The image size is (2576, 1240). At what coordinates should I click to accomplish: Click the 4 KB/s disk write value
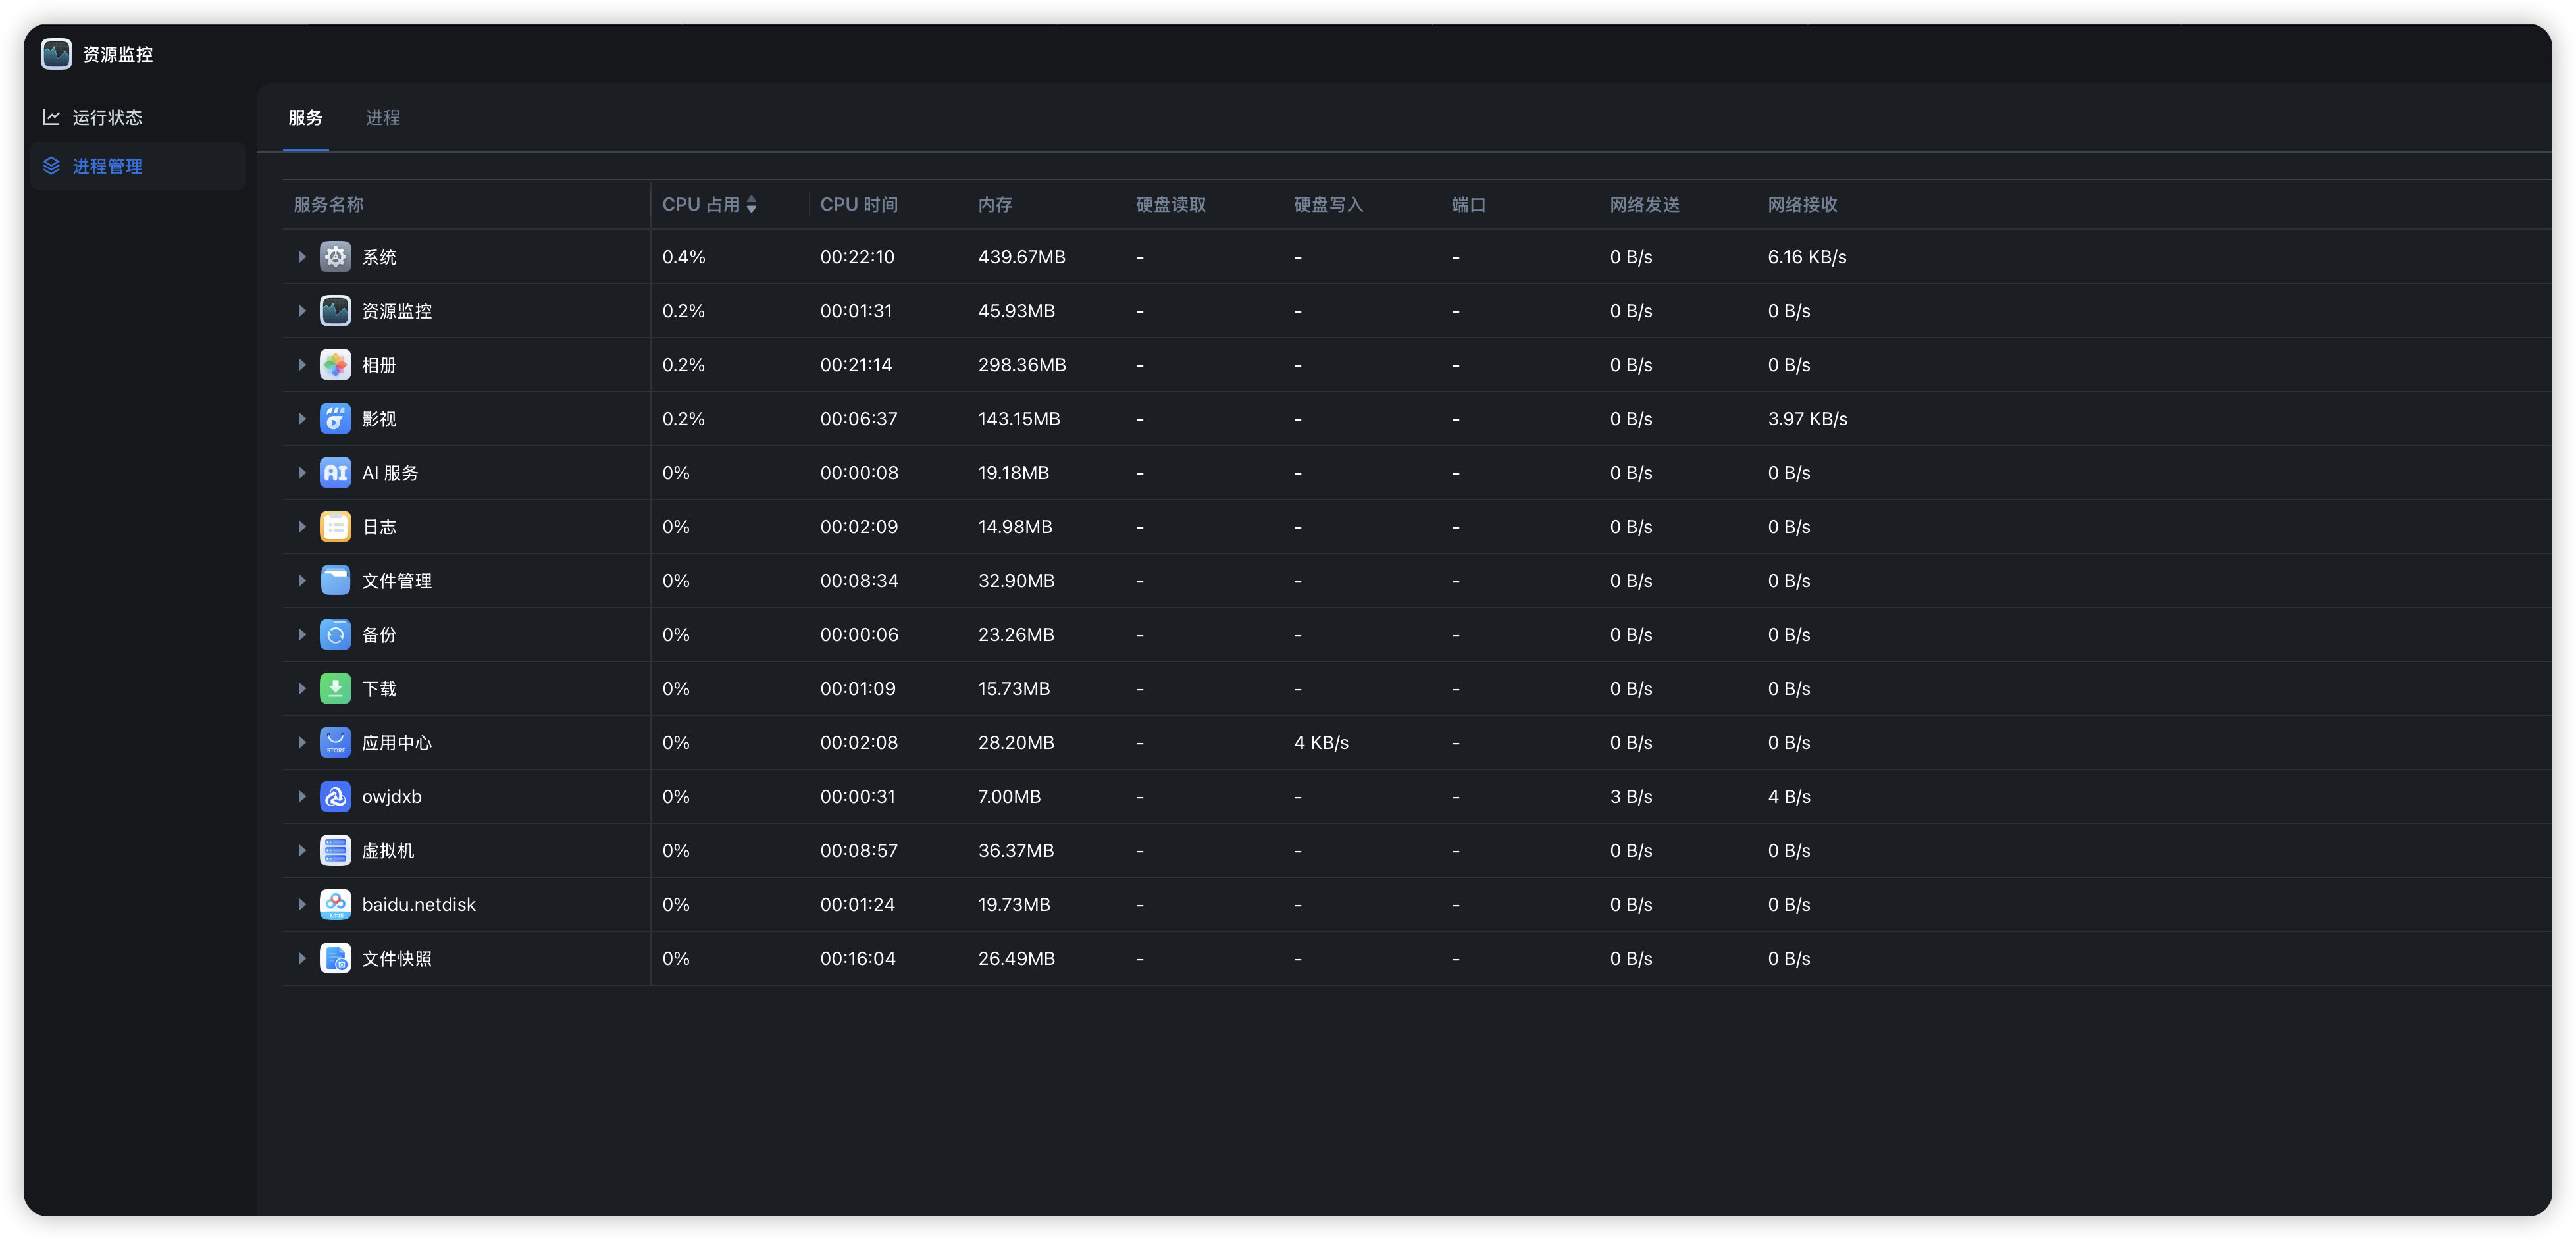(x=1321, y=743)
